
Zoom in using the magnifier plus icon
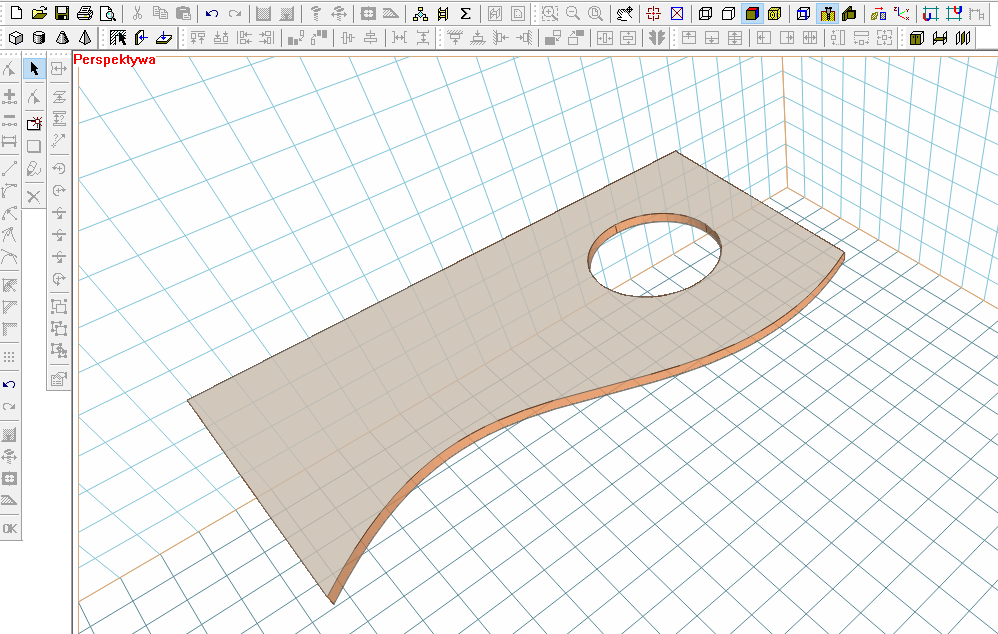550,13
